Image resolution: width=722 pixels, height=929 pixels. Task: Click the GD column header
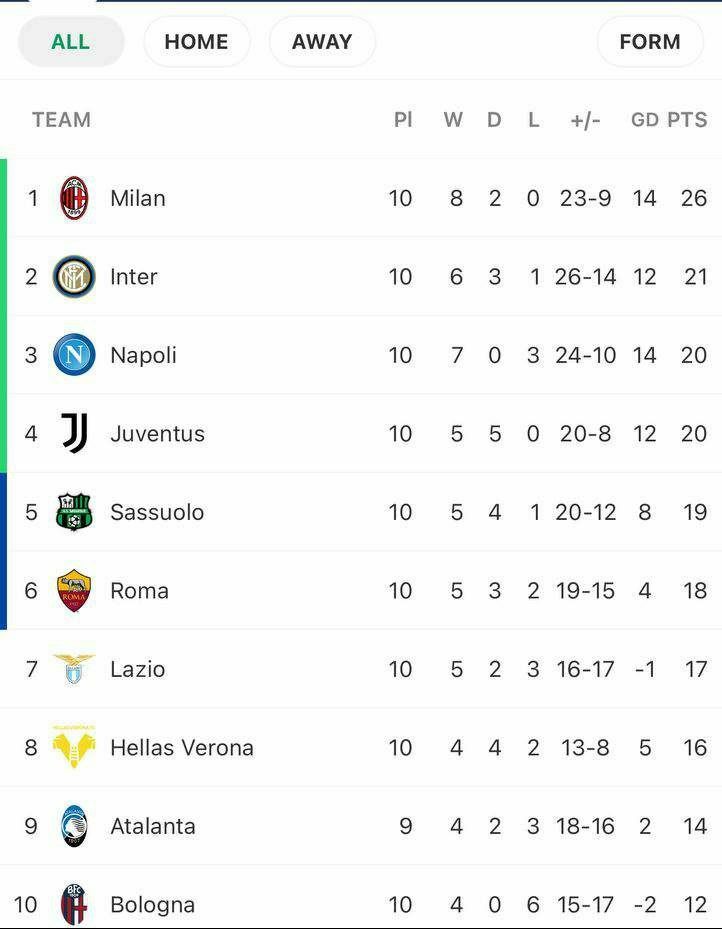(x=644, y=120)
